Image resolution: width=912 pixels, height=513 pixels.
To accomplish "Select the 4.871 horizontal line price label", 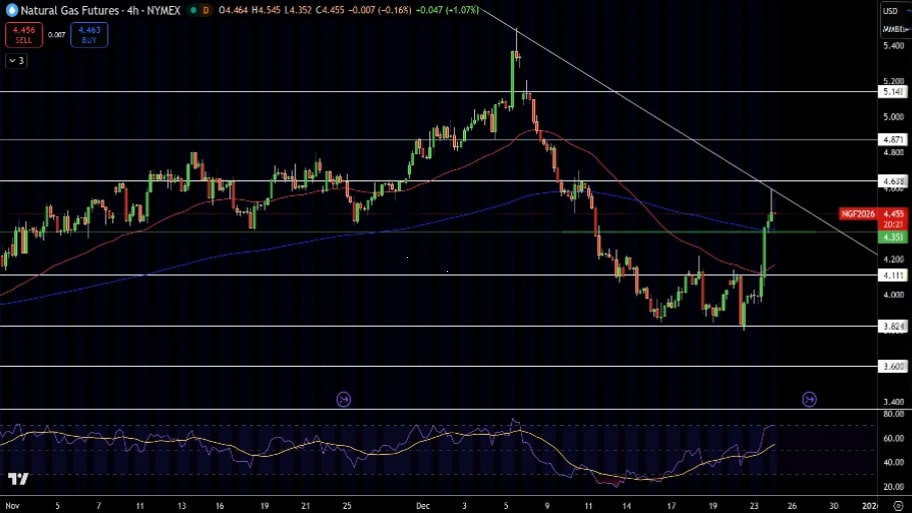I will 892,139.
